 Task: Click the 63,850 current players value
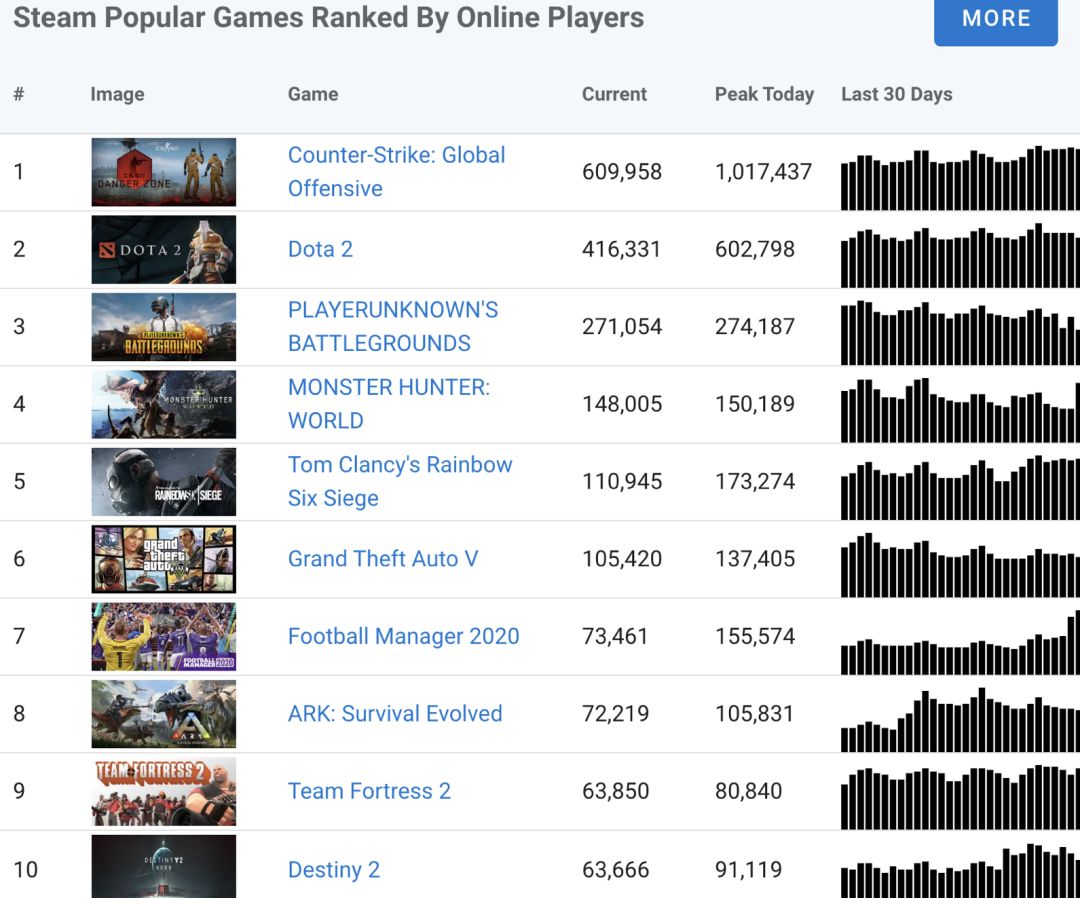(x=615, y=791)
